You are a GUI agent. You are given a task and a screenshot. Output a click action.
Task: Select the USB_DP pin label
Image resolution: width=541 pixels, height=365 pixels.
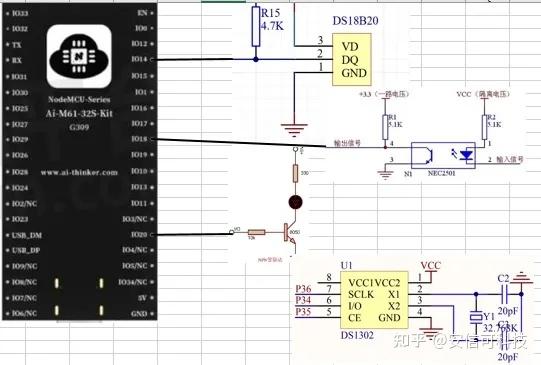click(26, 250)
